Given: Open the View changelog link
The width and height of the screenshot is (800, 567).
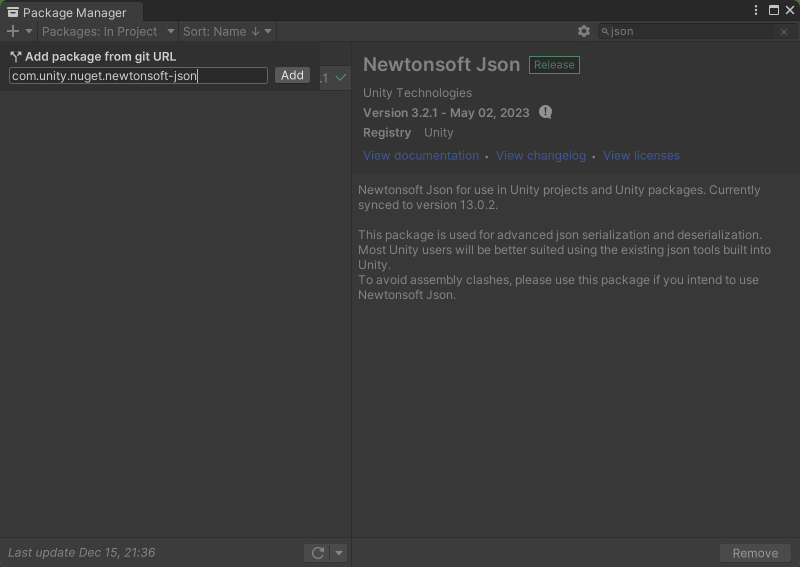Looking at the screenshot, I should [x=541, y=156].
